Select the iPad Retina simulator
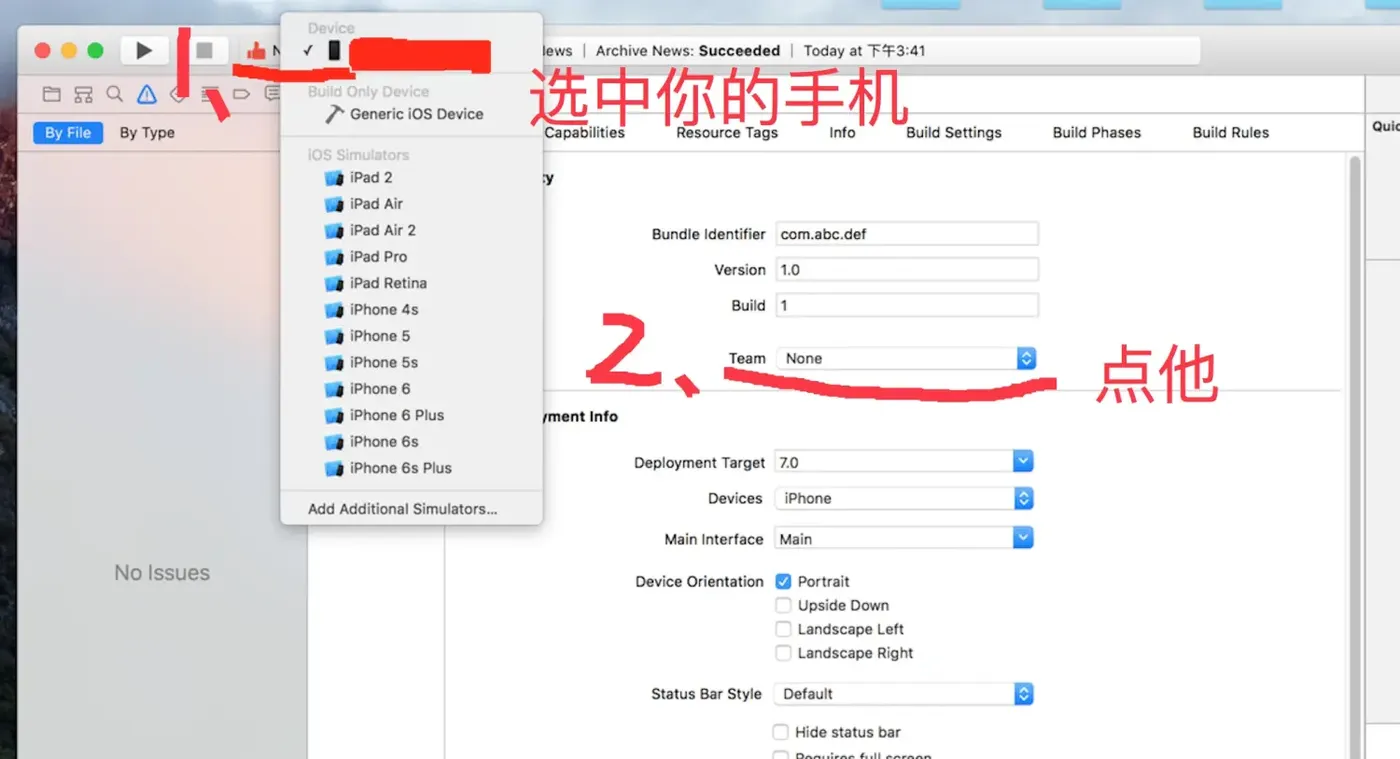 tap(411, 283)
